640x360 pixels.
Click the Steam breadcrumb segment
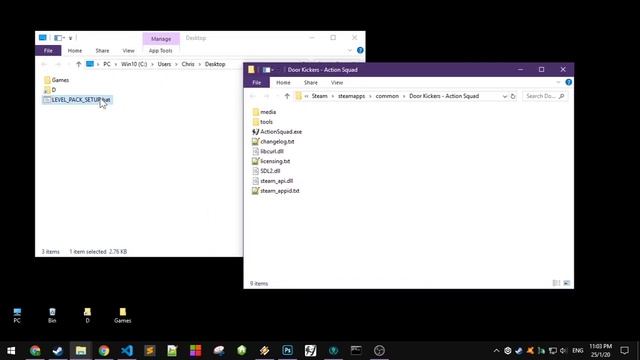[x=320, y=96]
